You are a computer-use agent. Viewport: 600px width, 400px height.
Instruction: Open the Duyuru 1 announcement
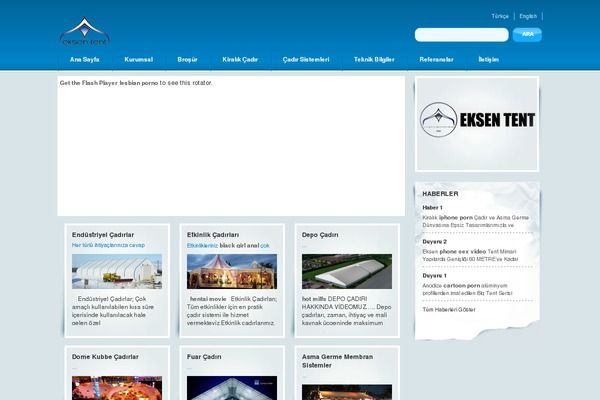click(x=434, y=276)
